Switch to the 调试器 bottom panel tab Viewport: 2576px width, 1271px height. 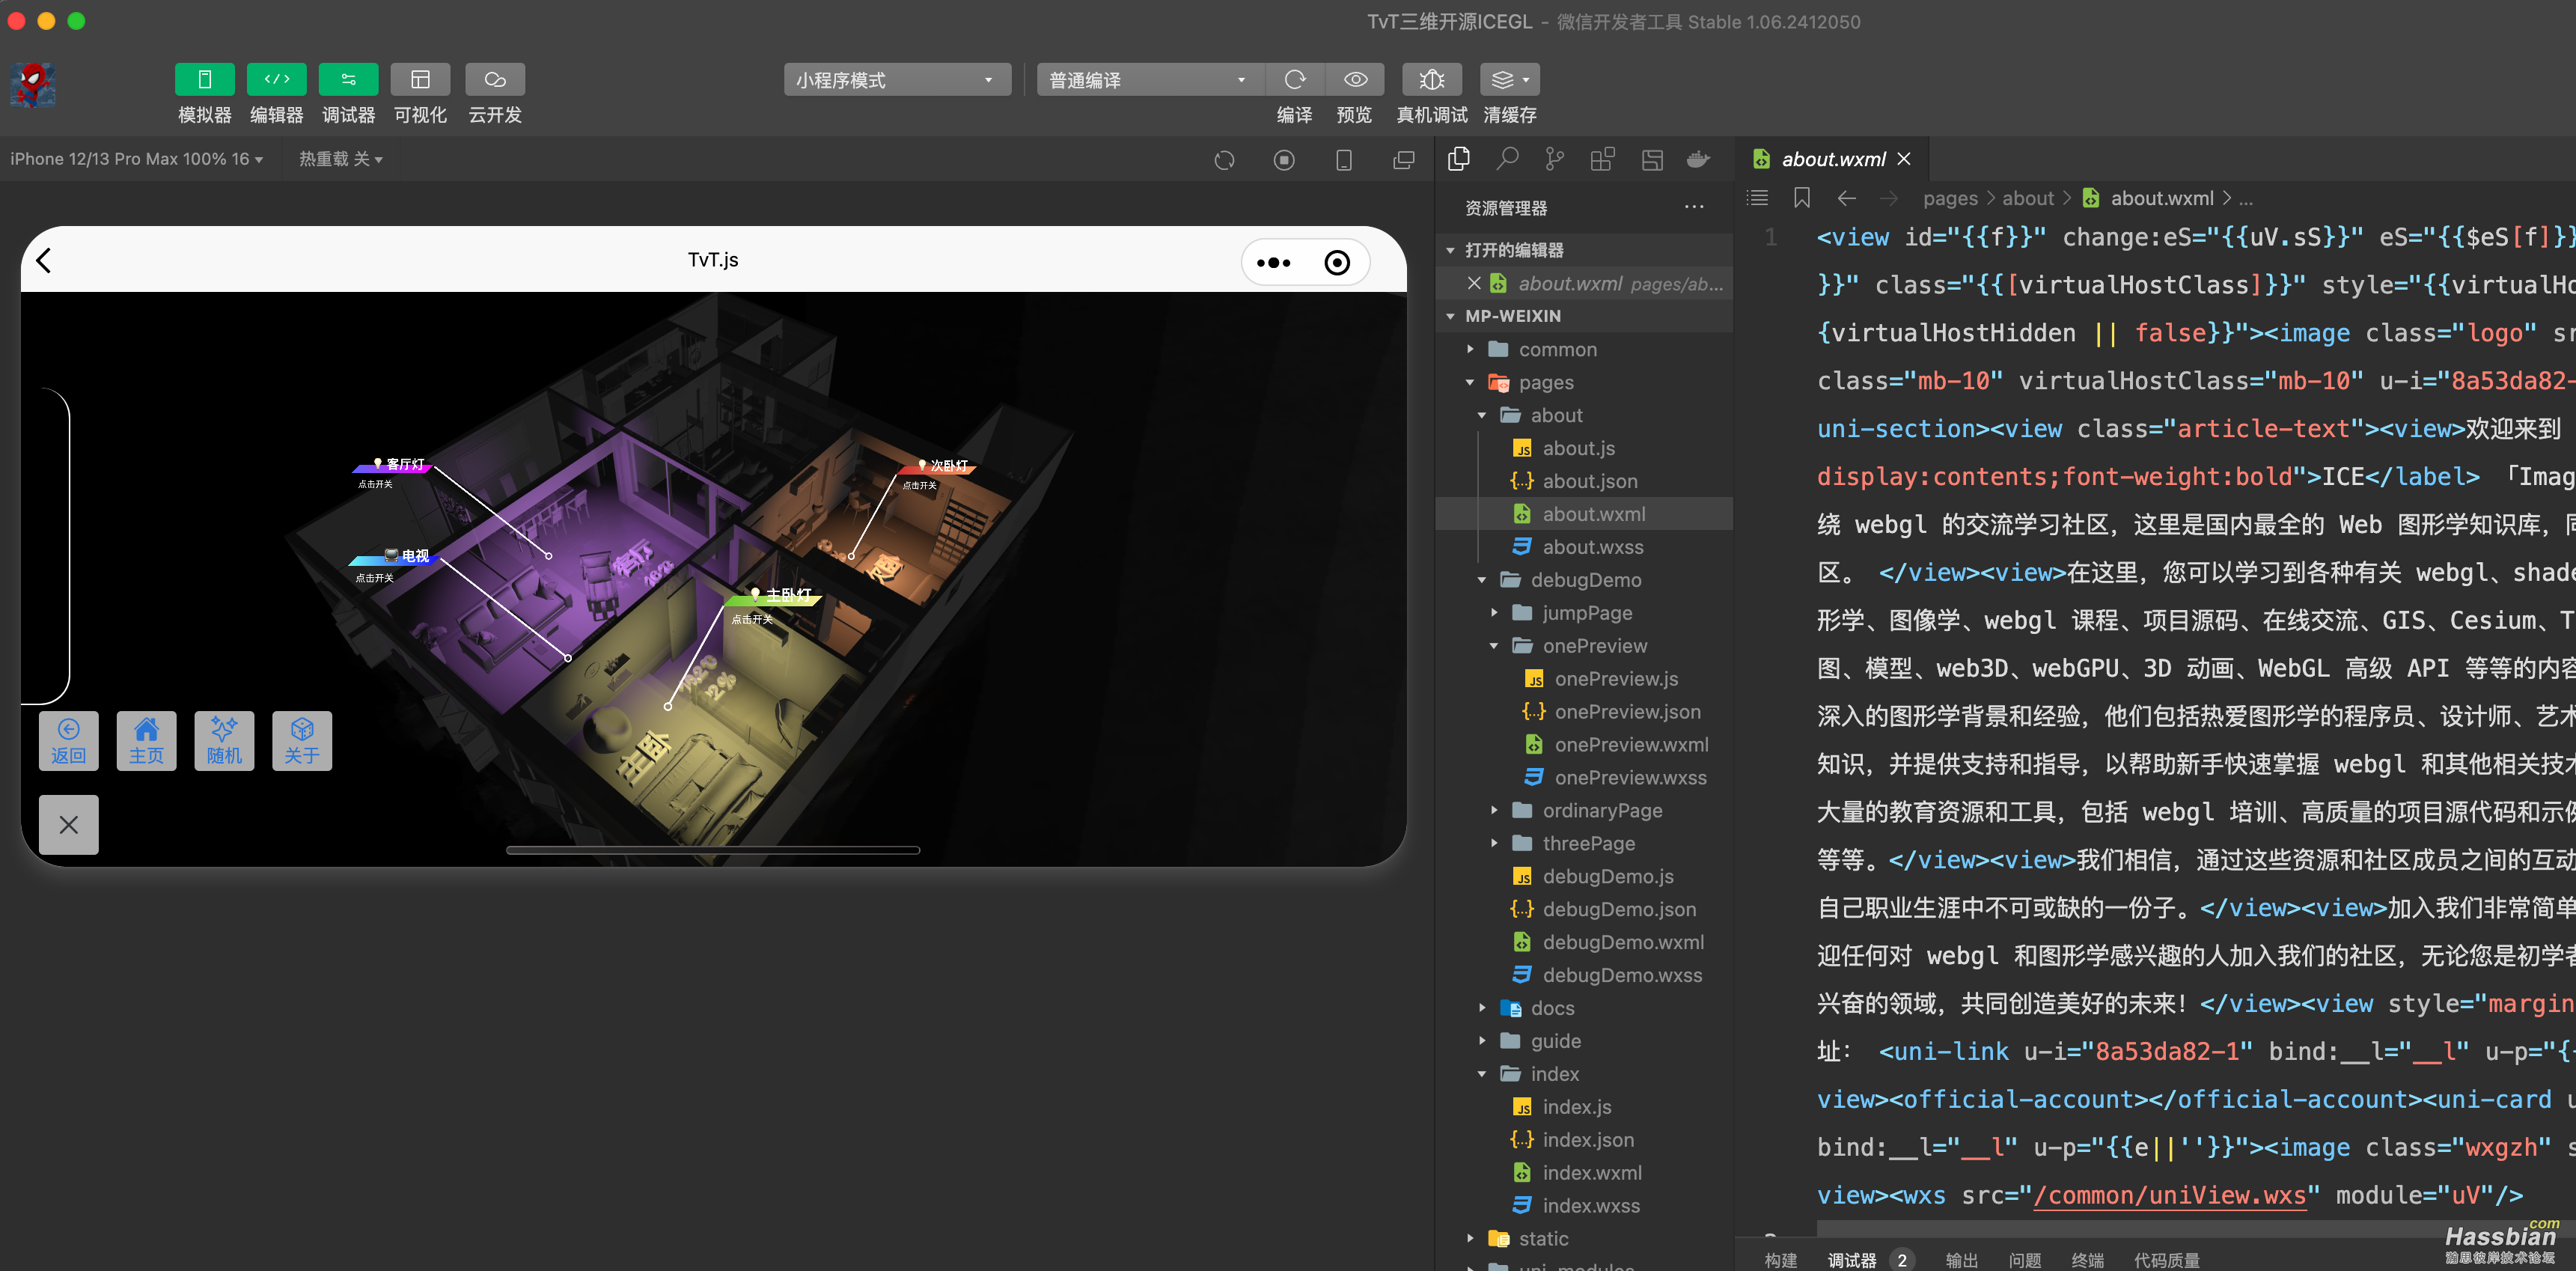click(x=1852, y=1260)
